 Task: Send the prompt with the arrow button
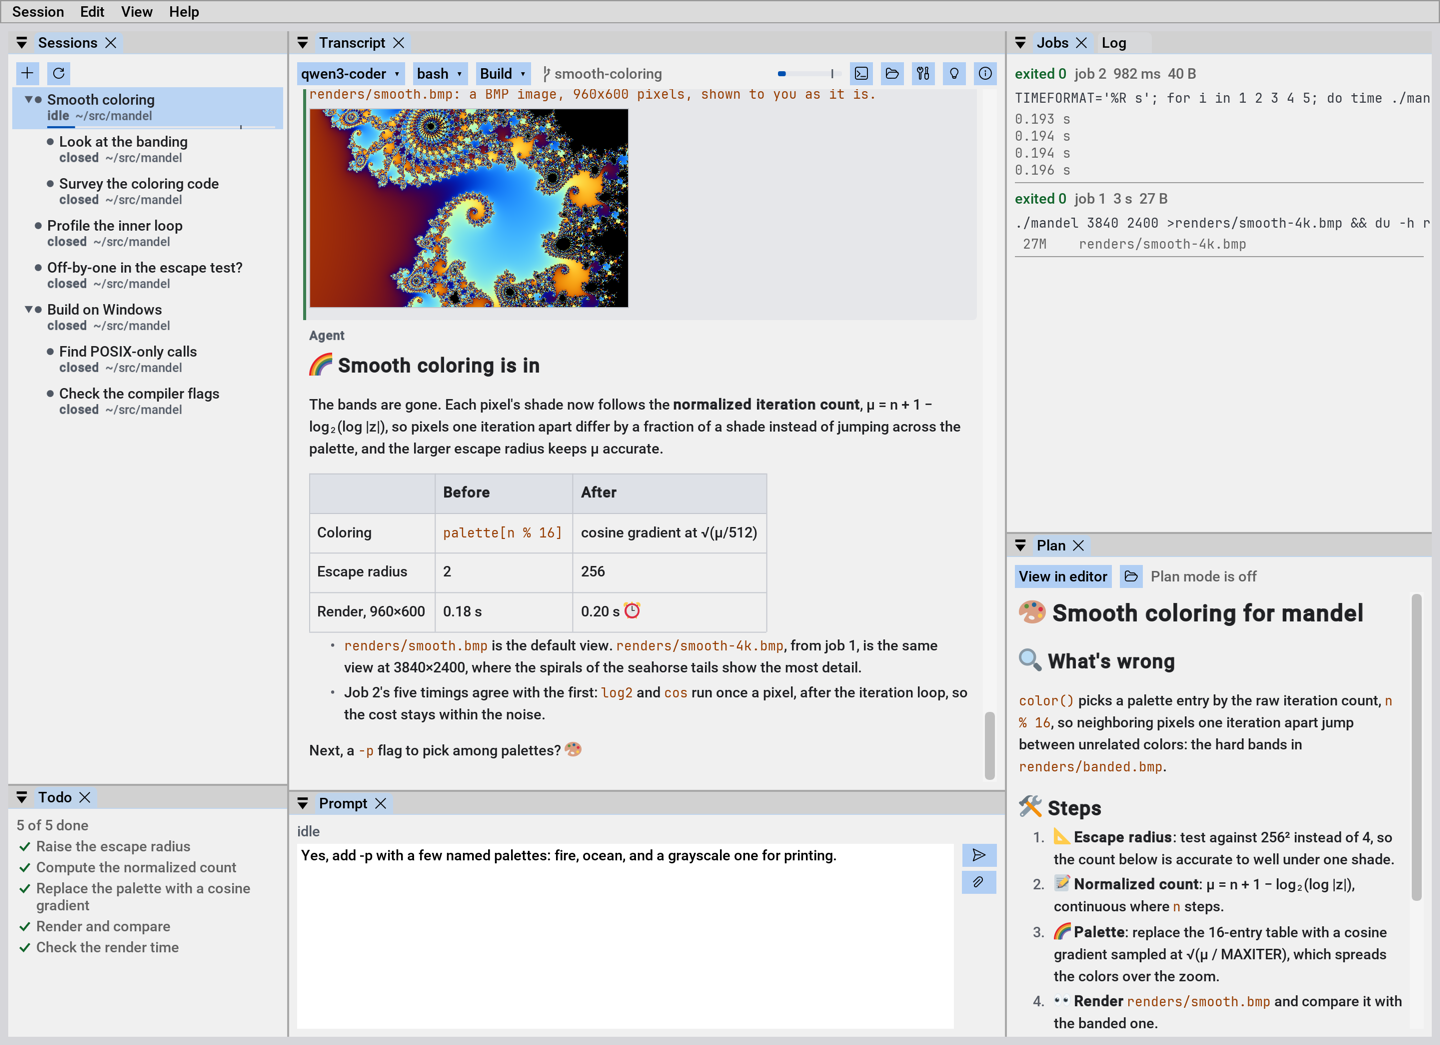979,855
